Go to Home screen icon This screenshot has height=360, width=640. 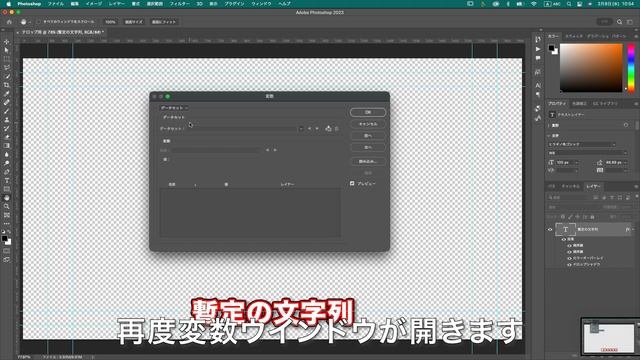click(9, 22)
